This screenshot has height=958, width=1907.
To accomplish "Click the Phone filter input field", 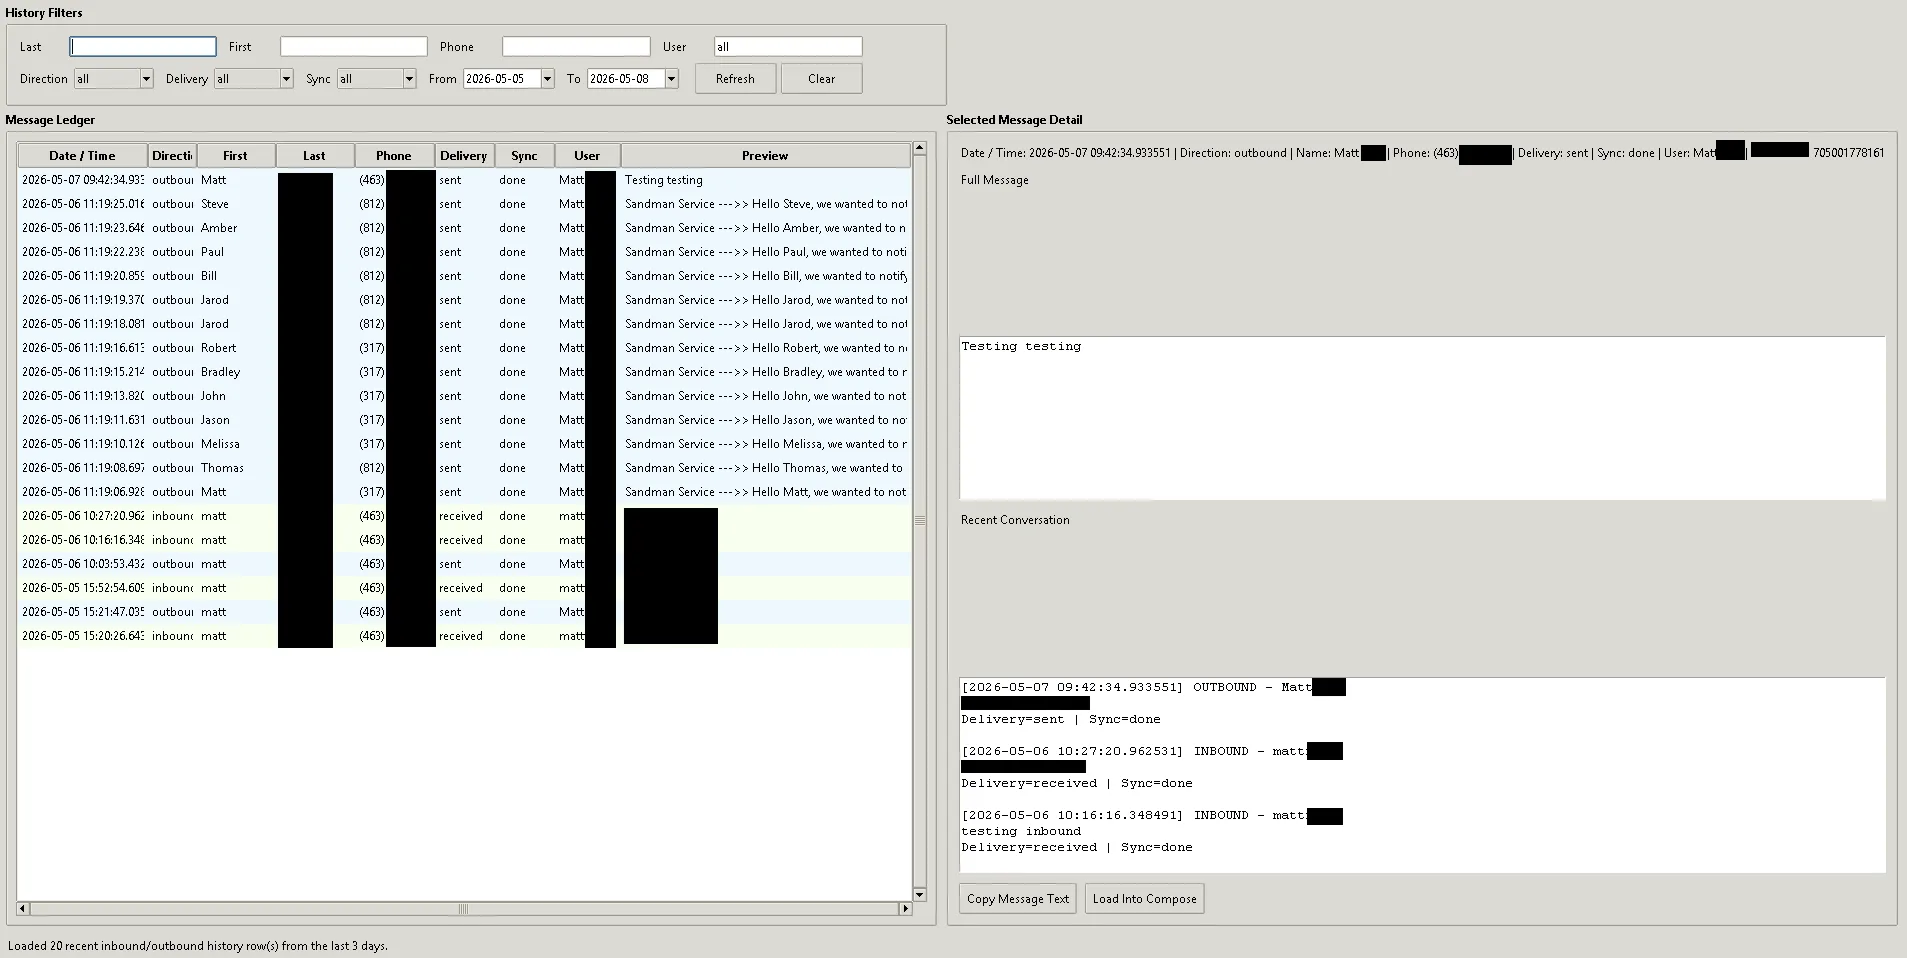I will pos(576,47).
